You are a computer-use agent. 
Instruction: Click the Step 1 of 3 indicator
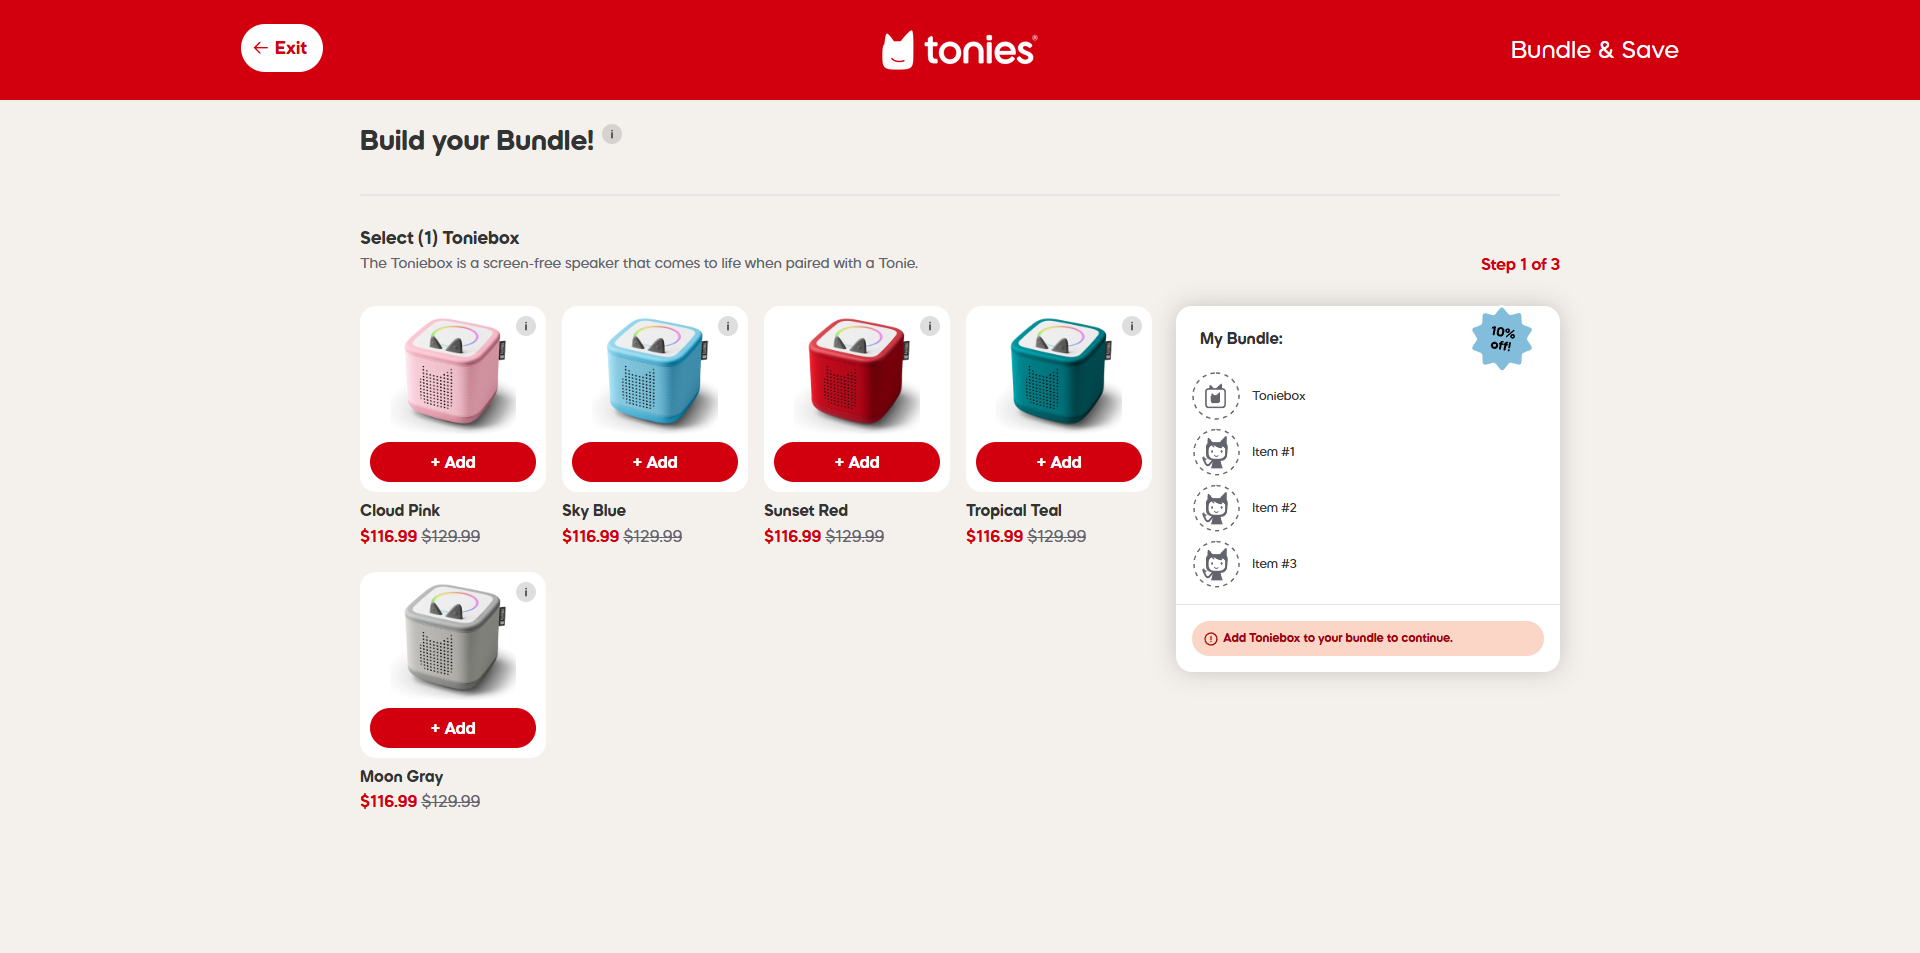tap(1520, 264)
